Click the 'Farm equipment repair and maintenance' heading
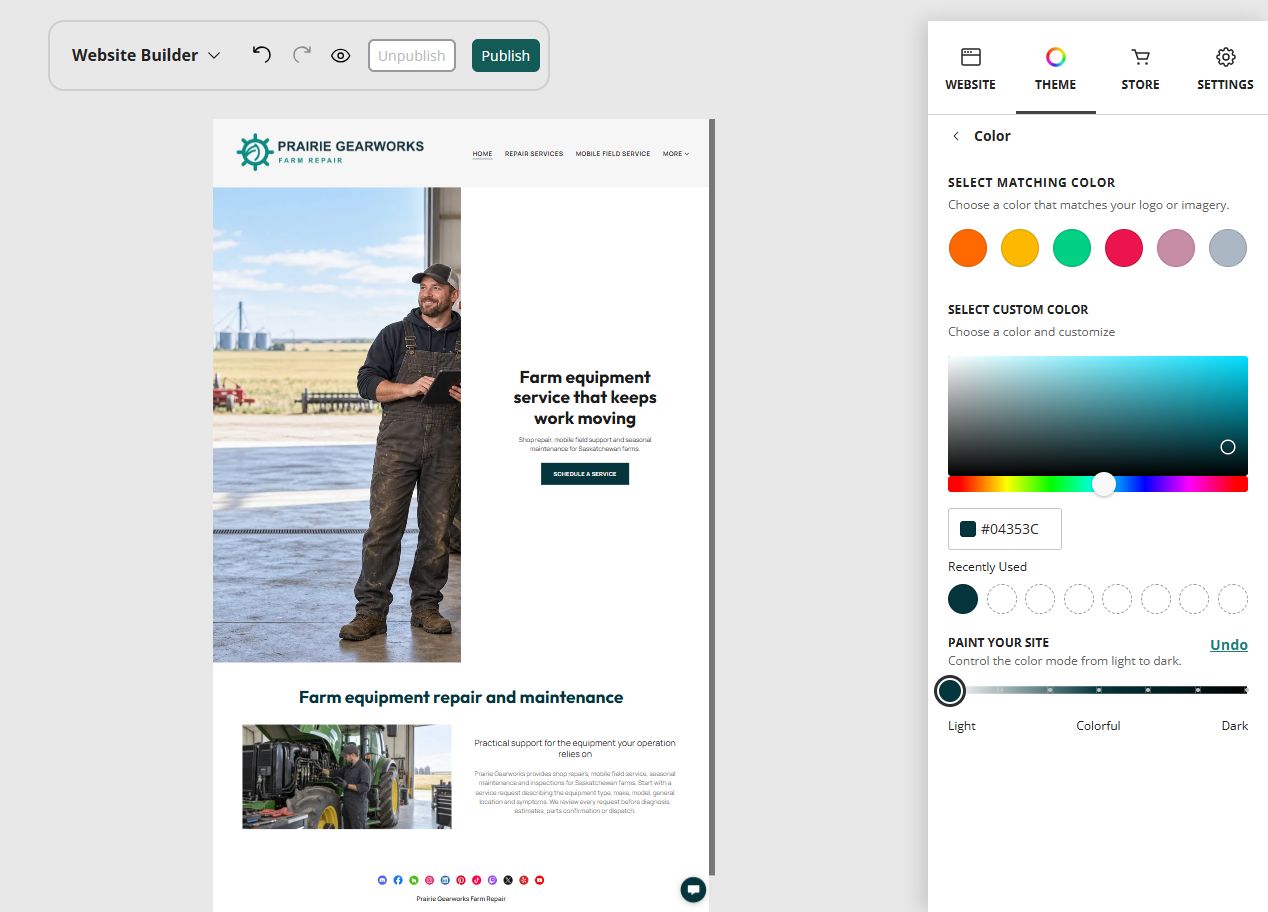This screenshot has width=1268, height=912. [461, 697]
